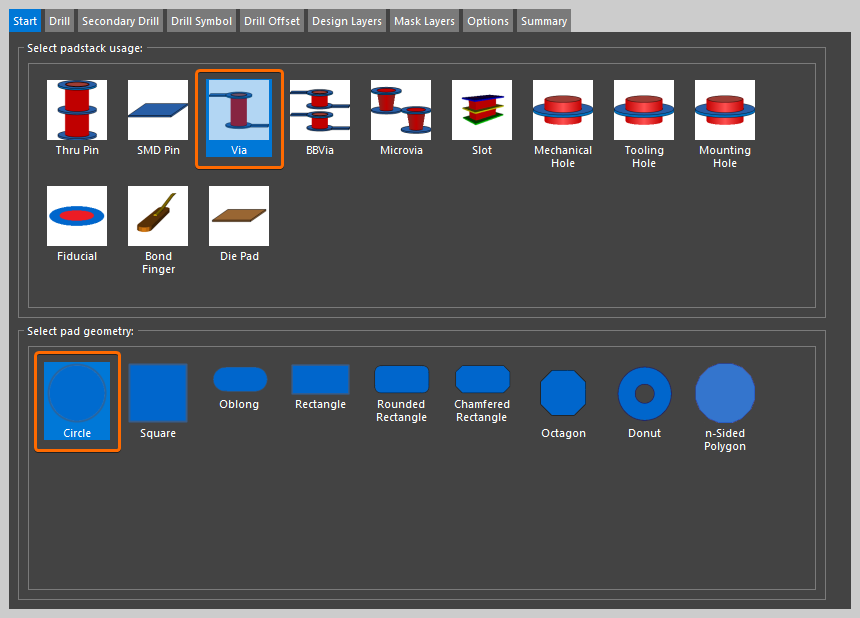This screenshot has width=860, height=618.
Task: Choose SMD Pin padstack usage
Action: (x=158, y=110)
